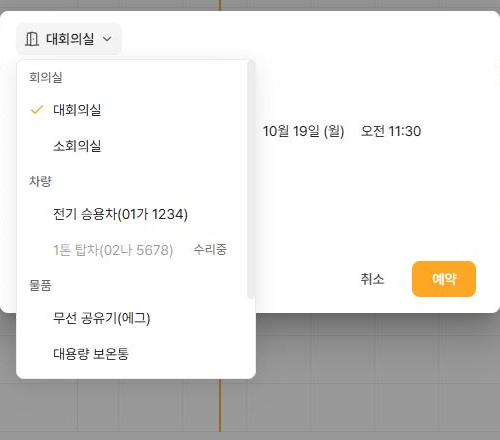500x440 pixels.
Task: Select 대회의실 in the list
Action: pos(132,110)
